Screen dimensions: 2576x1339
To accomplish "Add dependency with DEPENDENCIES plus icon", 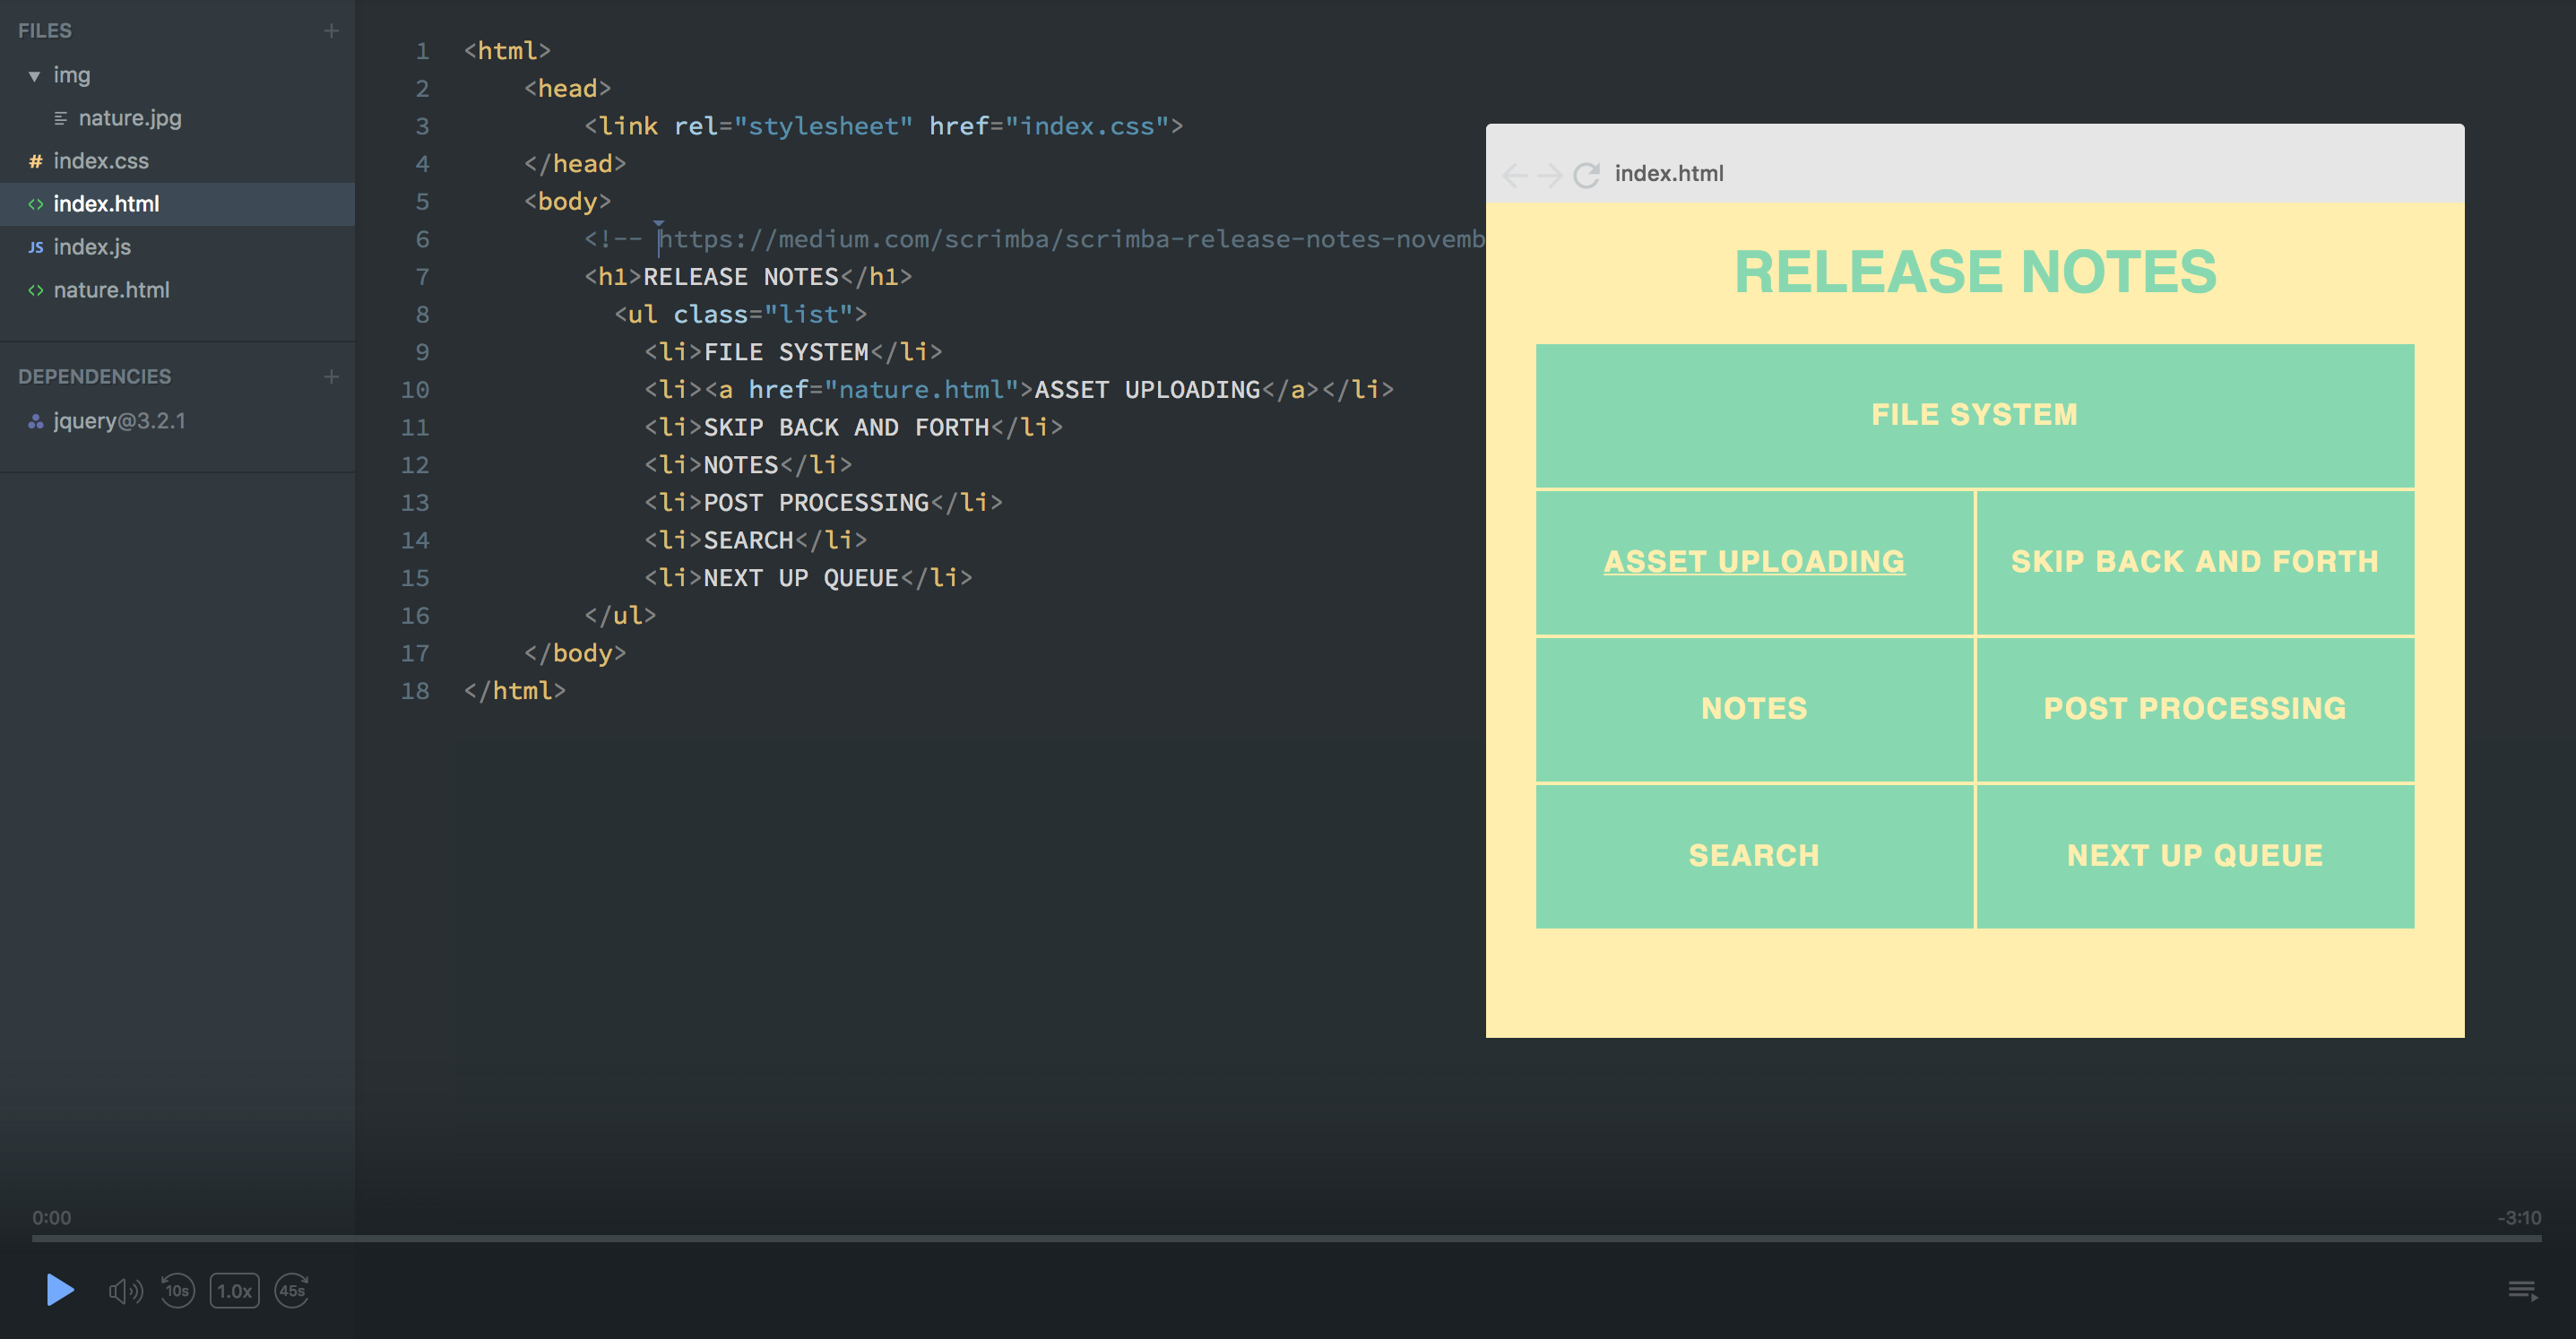I will [331, 377].
